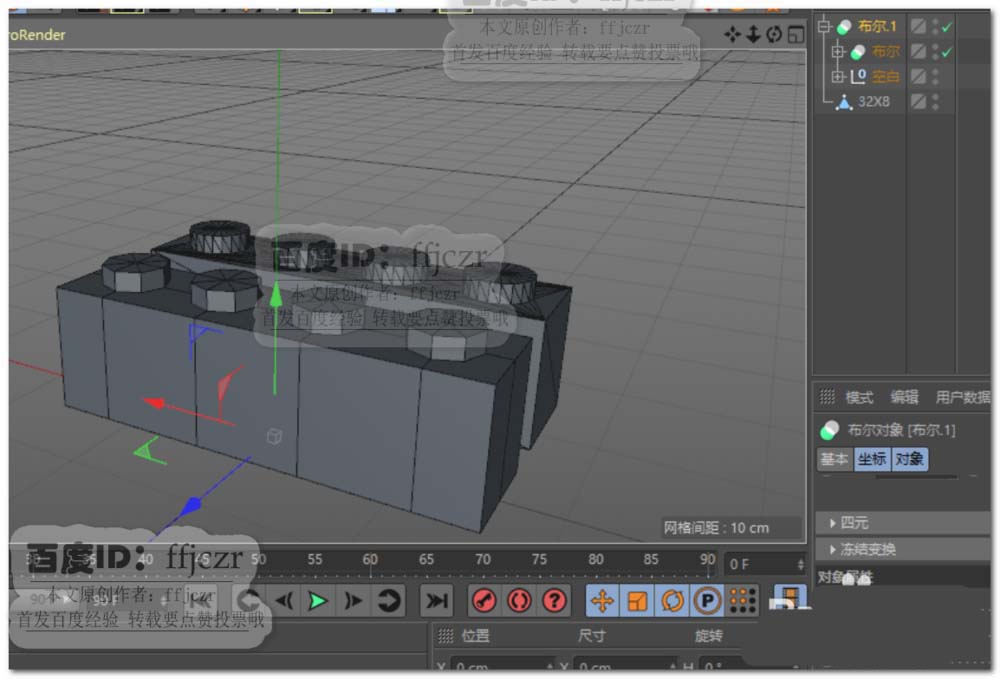Viewport: 1000px width, 679px height.
Task: Disable the green checkmark for 布尔.1 object
Action: tap(946, 26)
